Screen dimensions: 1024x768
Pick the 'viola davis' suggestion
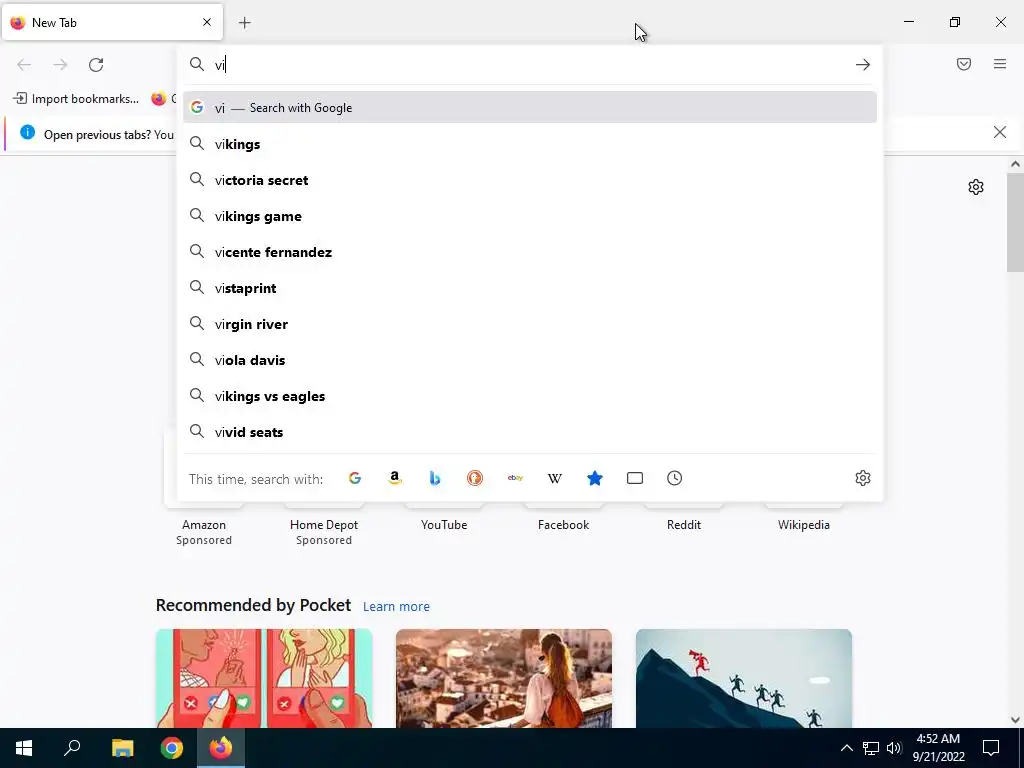[530, 360]
